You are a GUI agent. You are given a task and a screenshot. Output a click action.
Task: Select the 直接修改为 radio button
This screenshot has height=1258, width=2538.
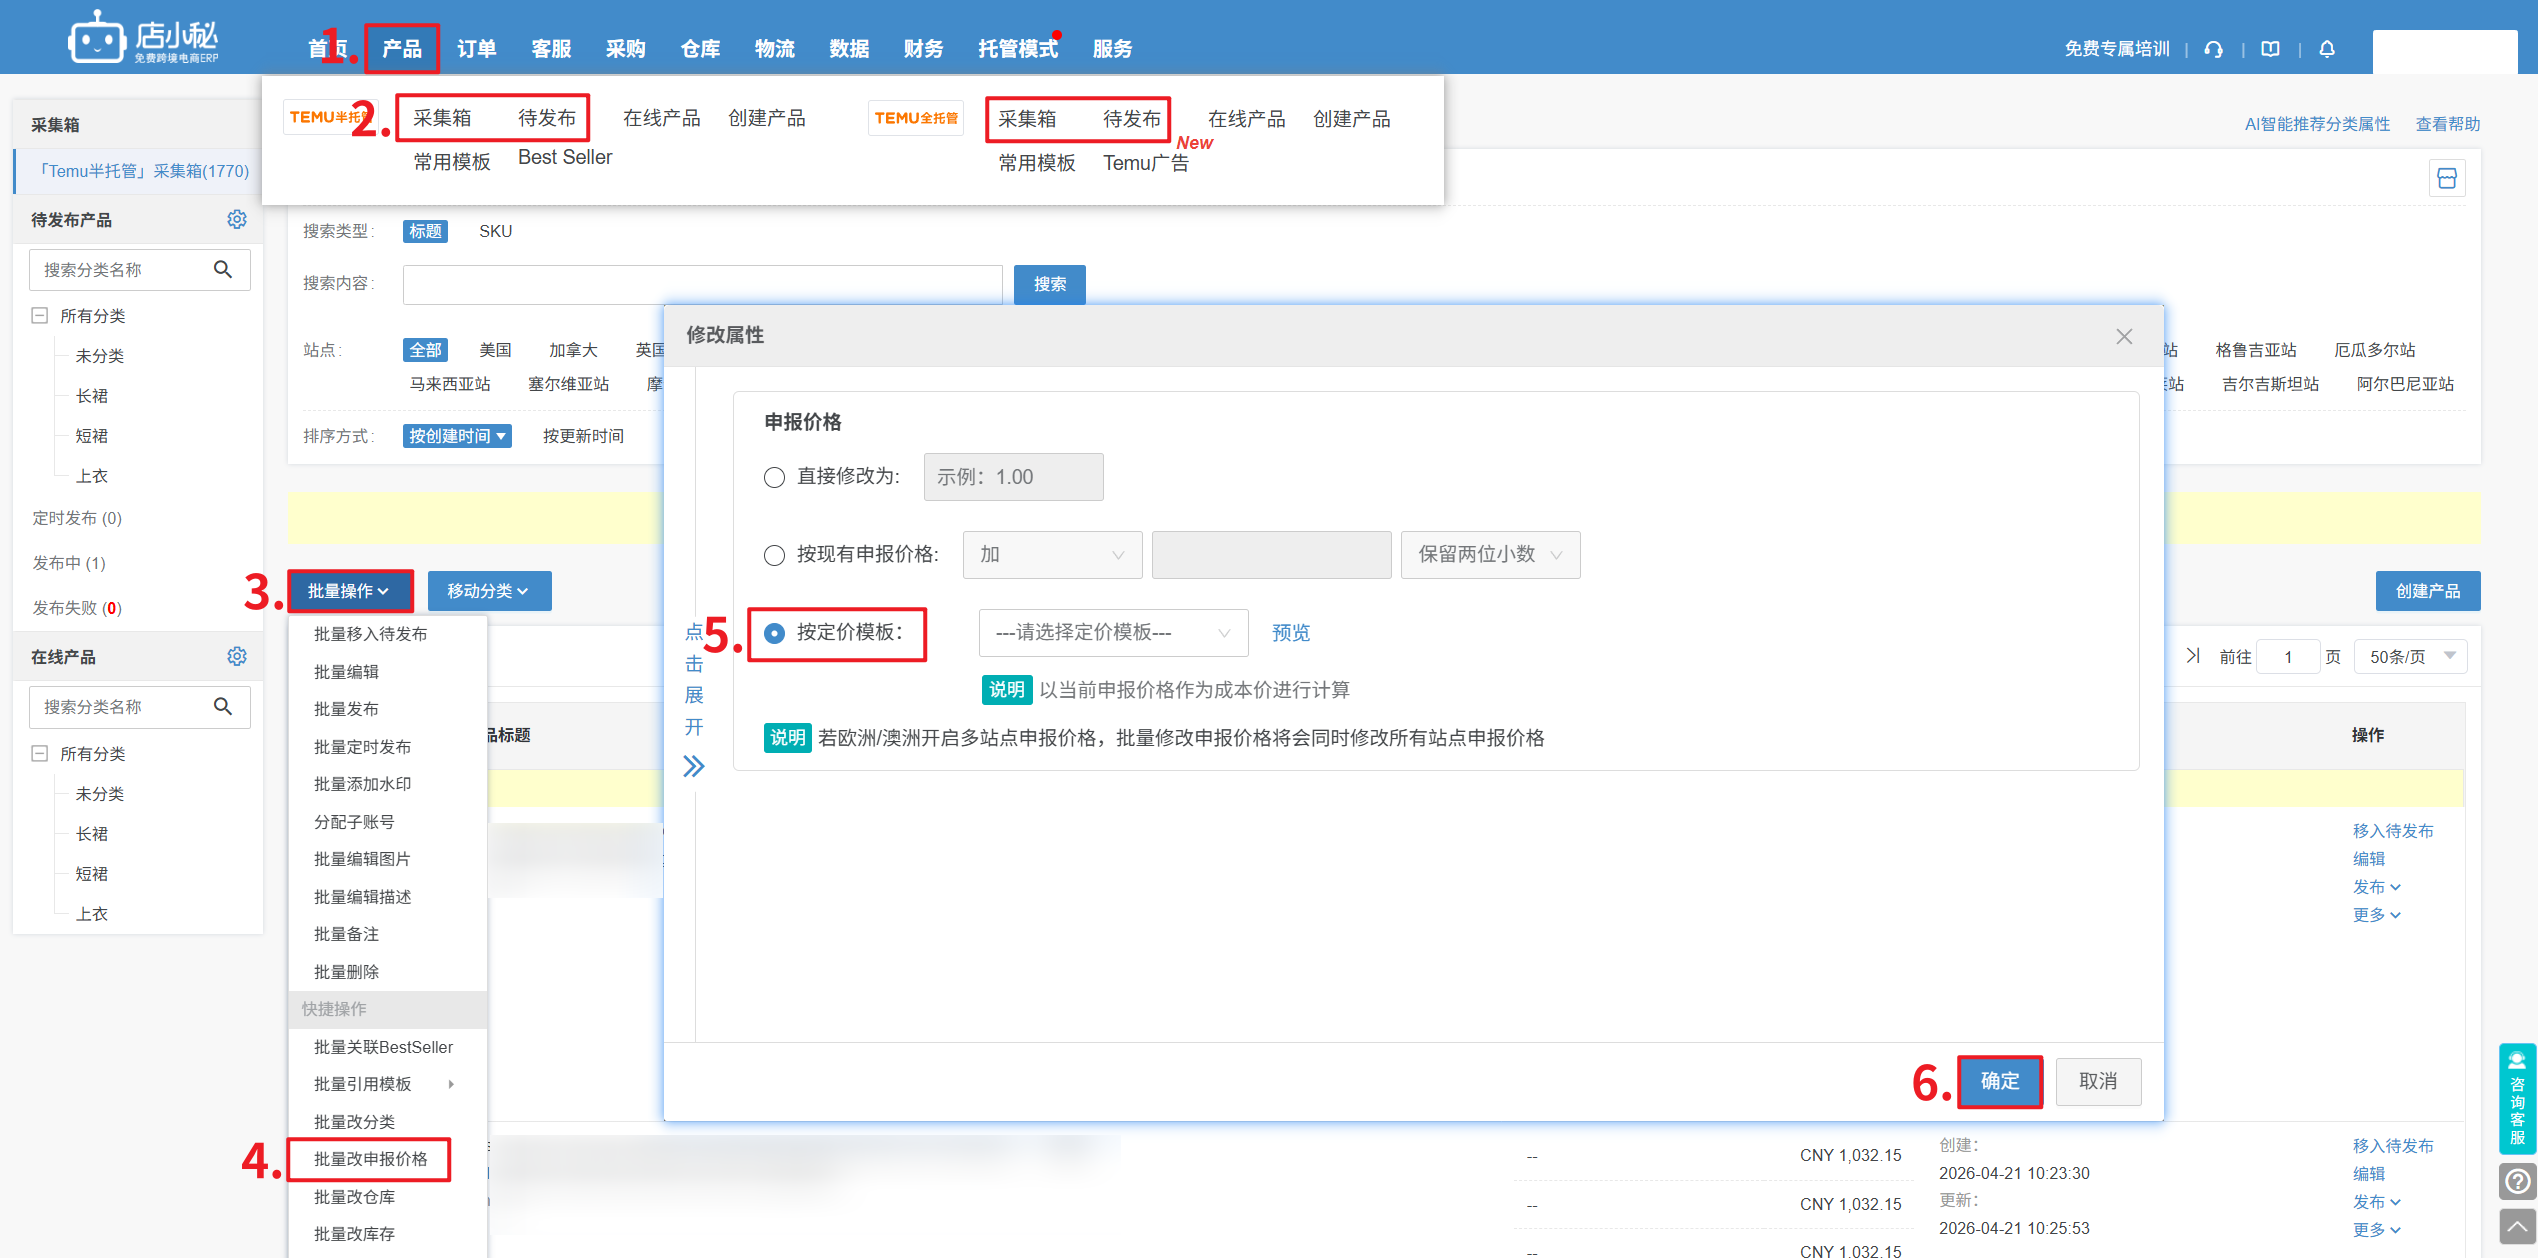click(x=774, y=477)
